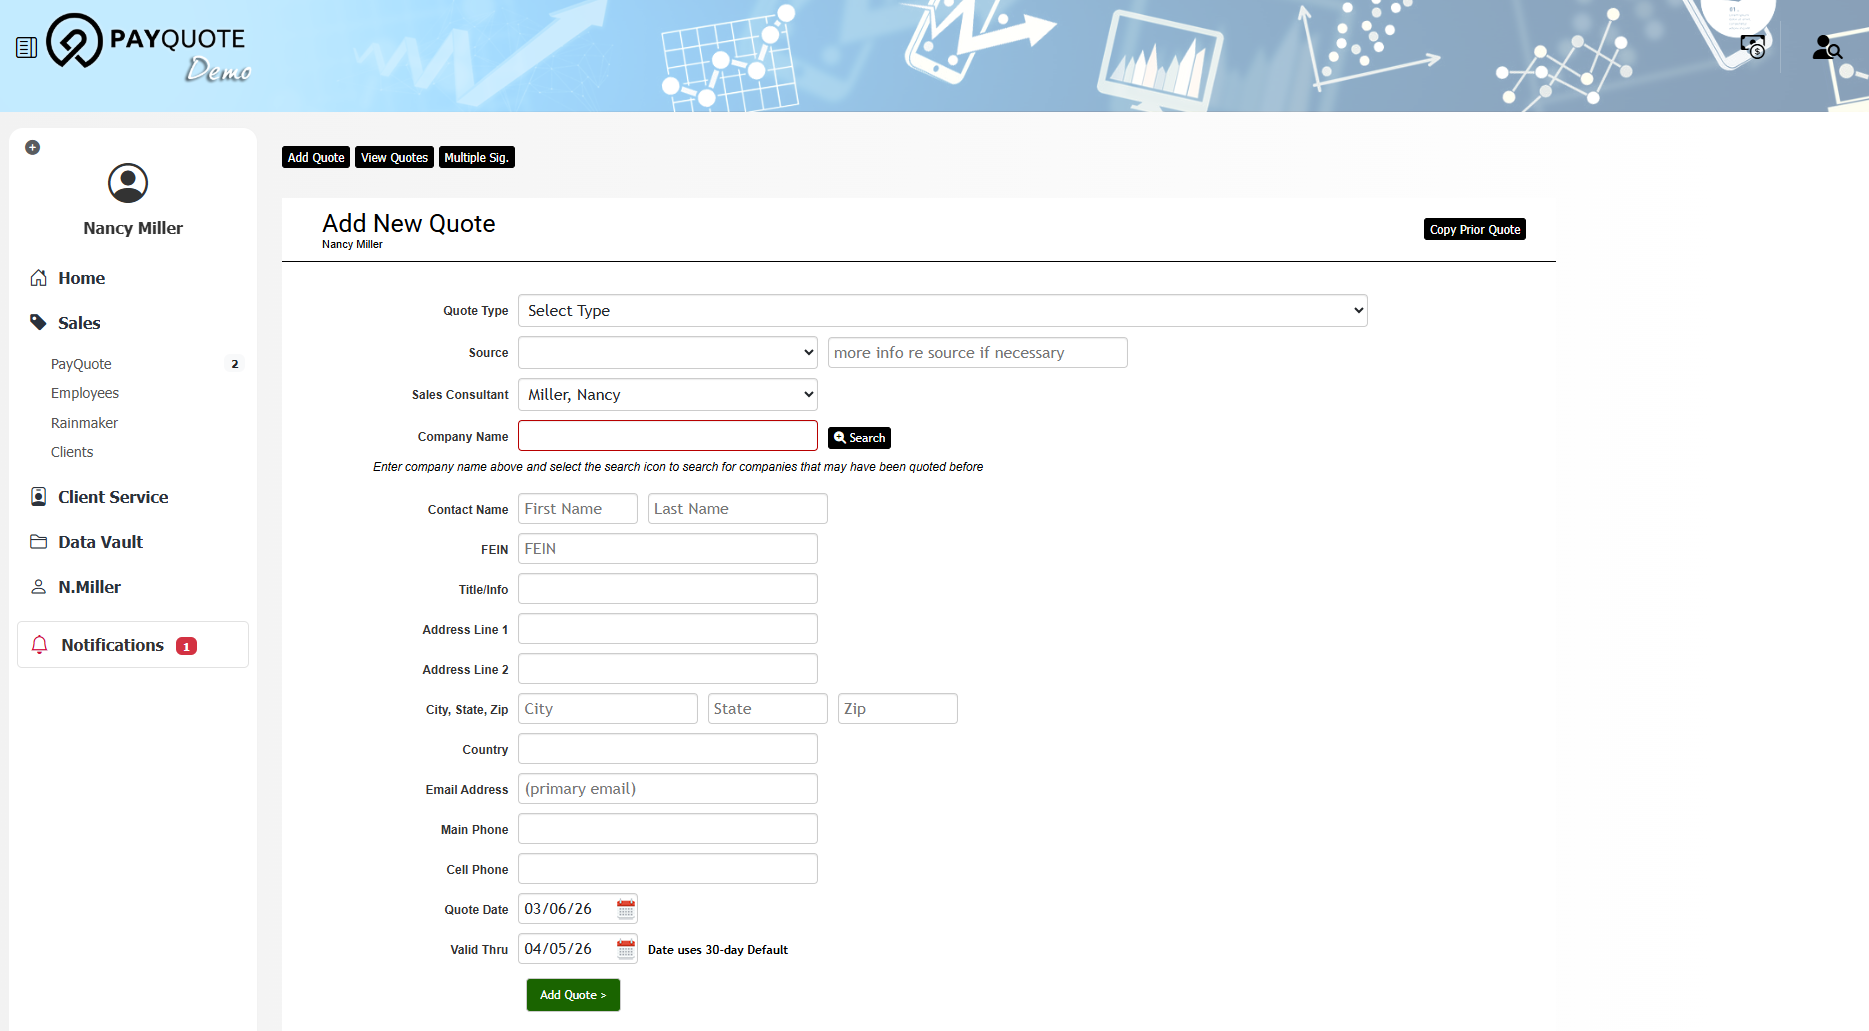
Task: Open the Source dropdown
Action: 667,353
